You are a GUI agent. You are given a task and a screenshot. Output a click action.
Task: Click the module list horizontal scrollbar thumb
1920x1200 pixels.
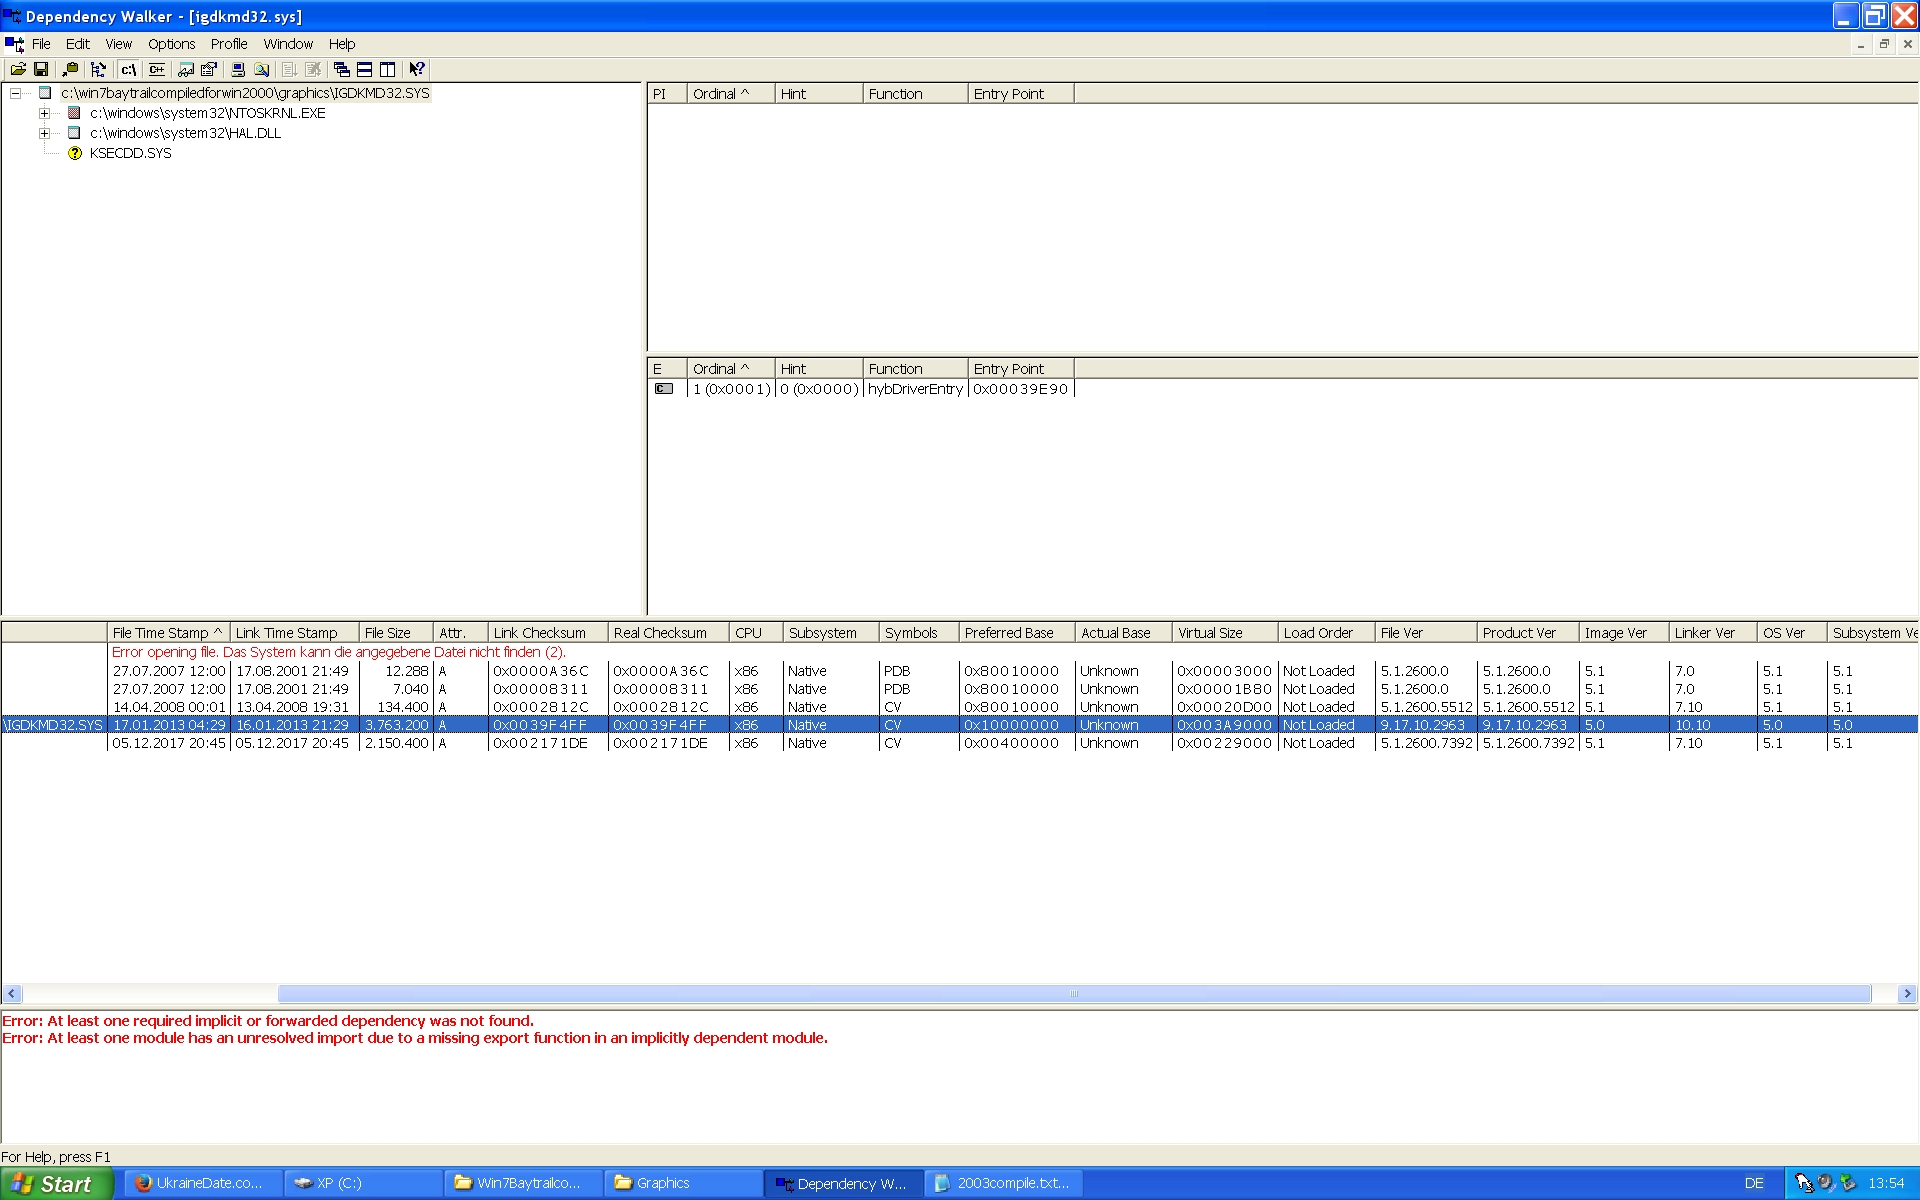tap(1074, 994)
